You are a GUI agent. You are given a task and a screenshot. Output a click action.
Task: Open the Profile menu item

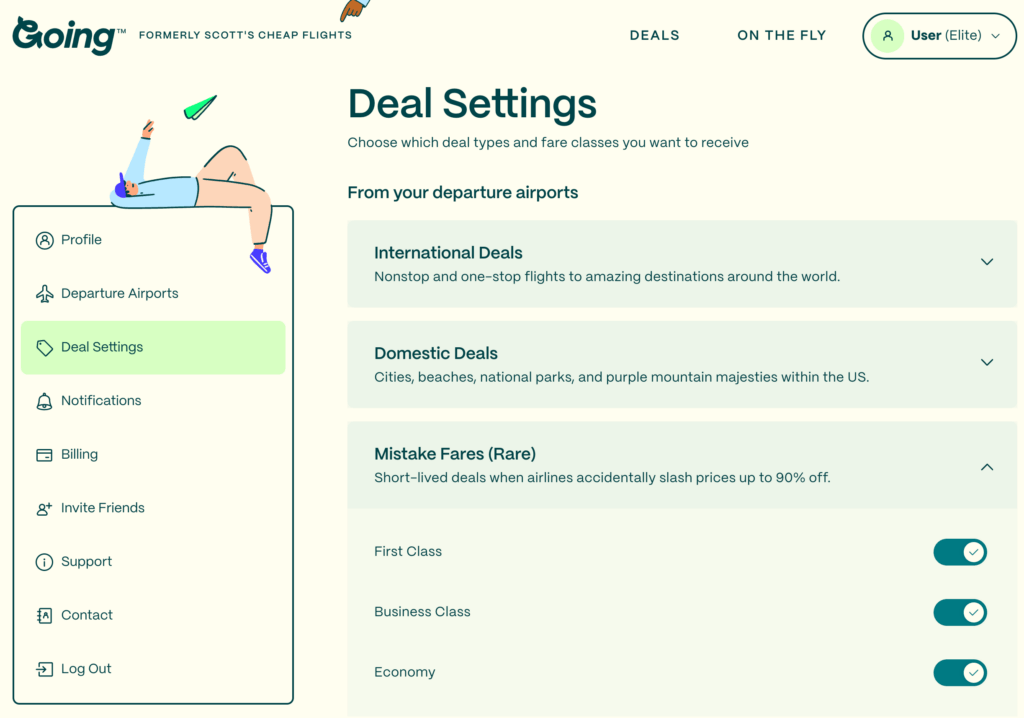click(x=153, y=240)
